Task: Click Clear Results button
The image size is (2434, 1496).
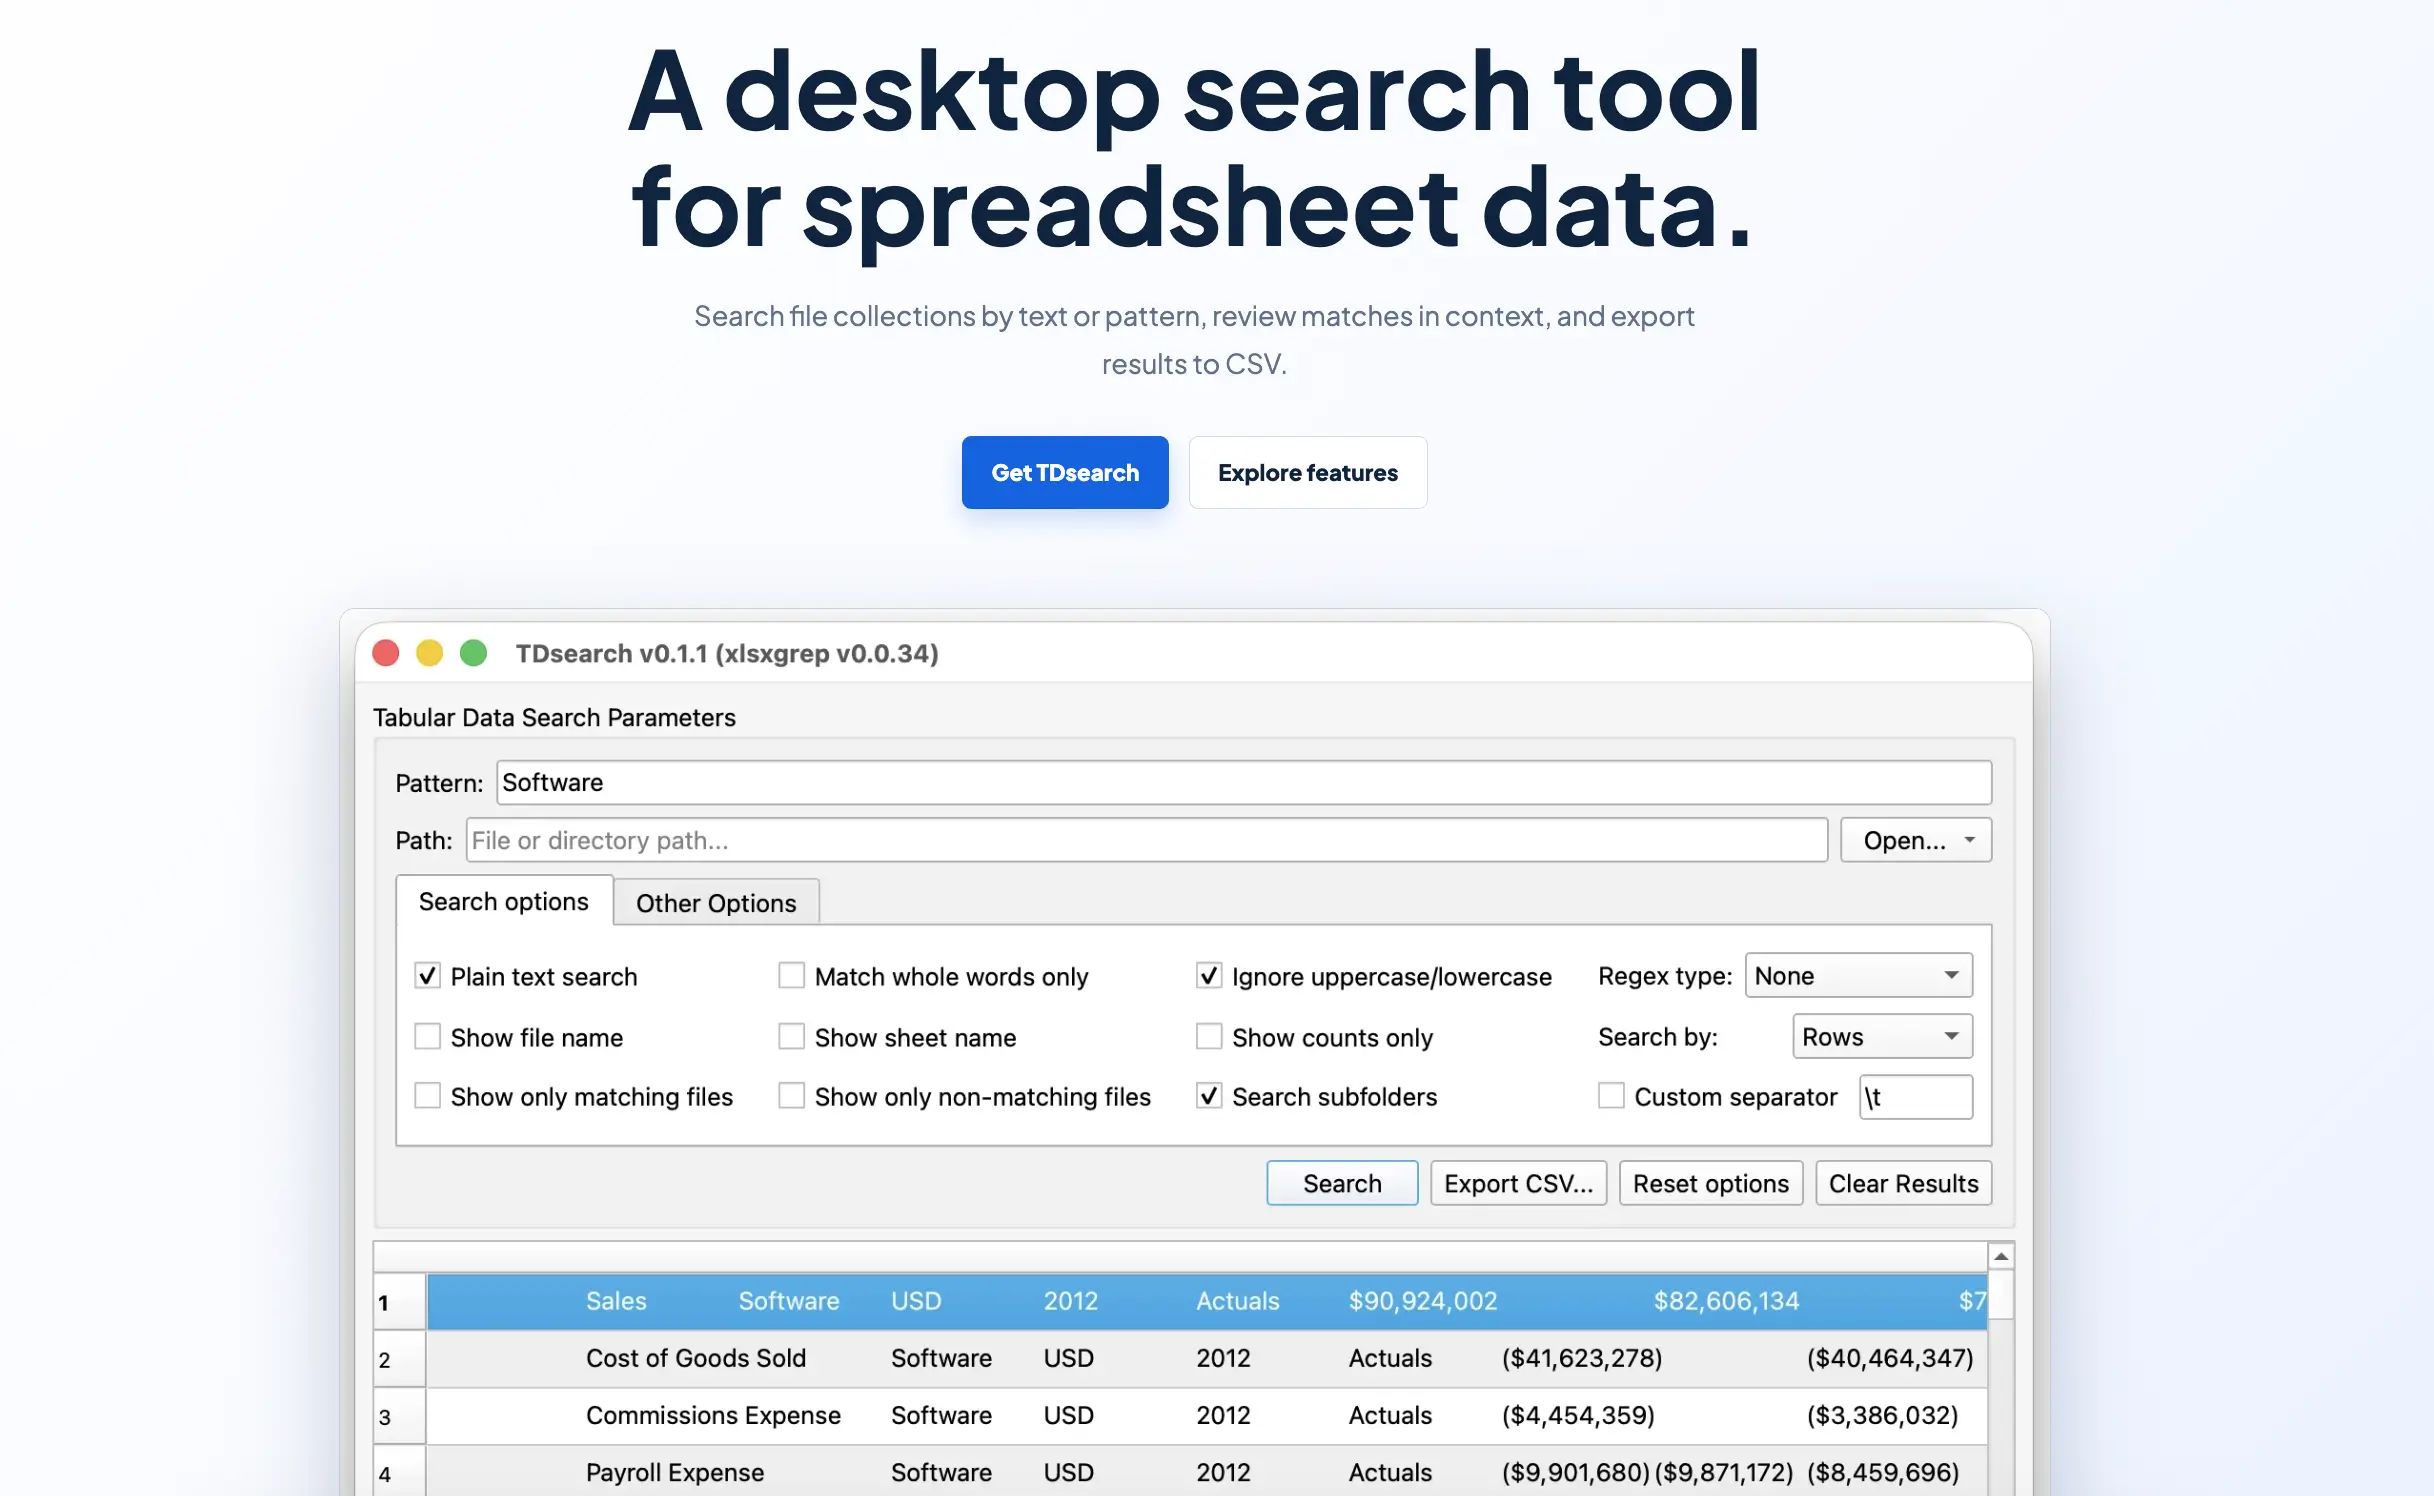Action: click(1903, 1183)
